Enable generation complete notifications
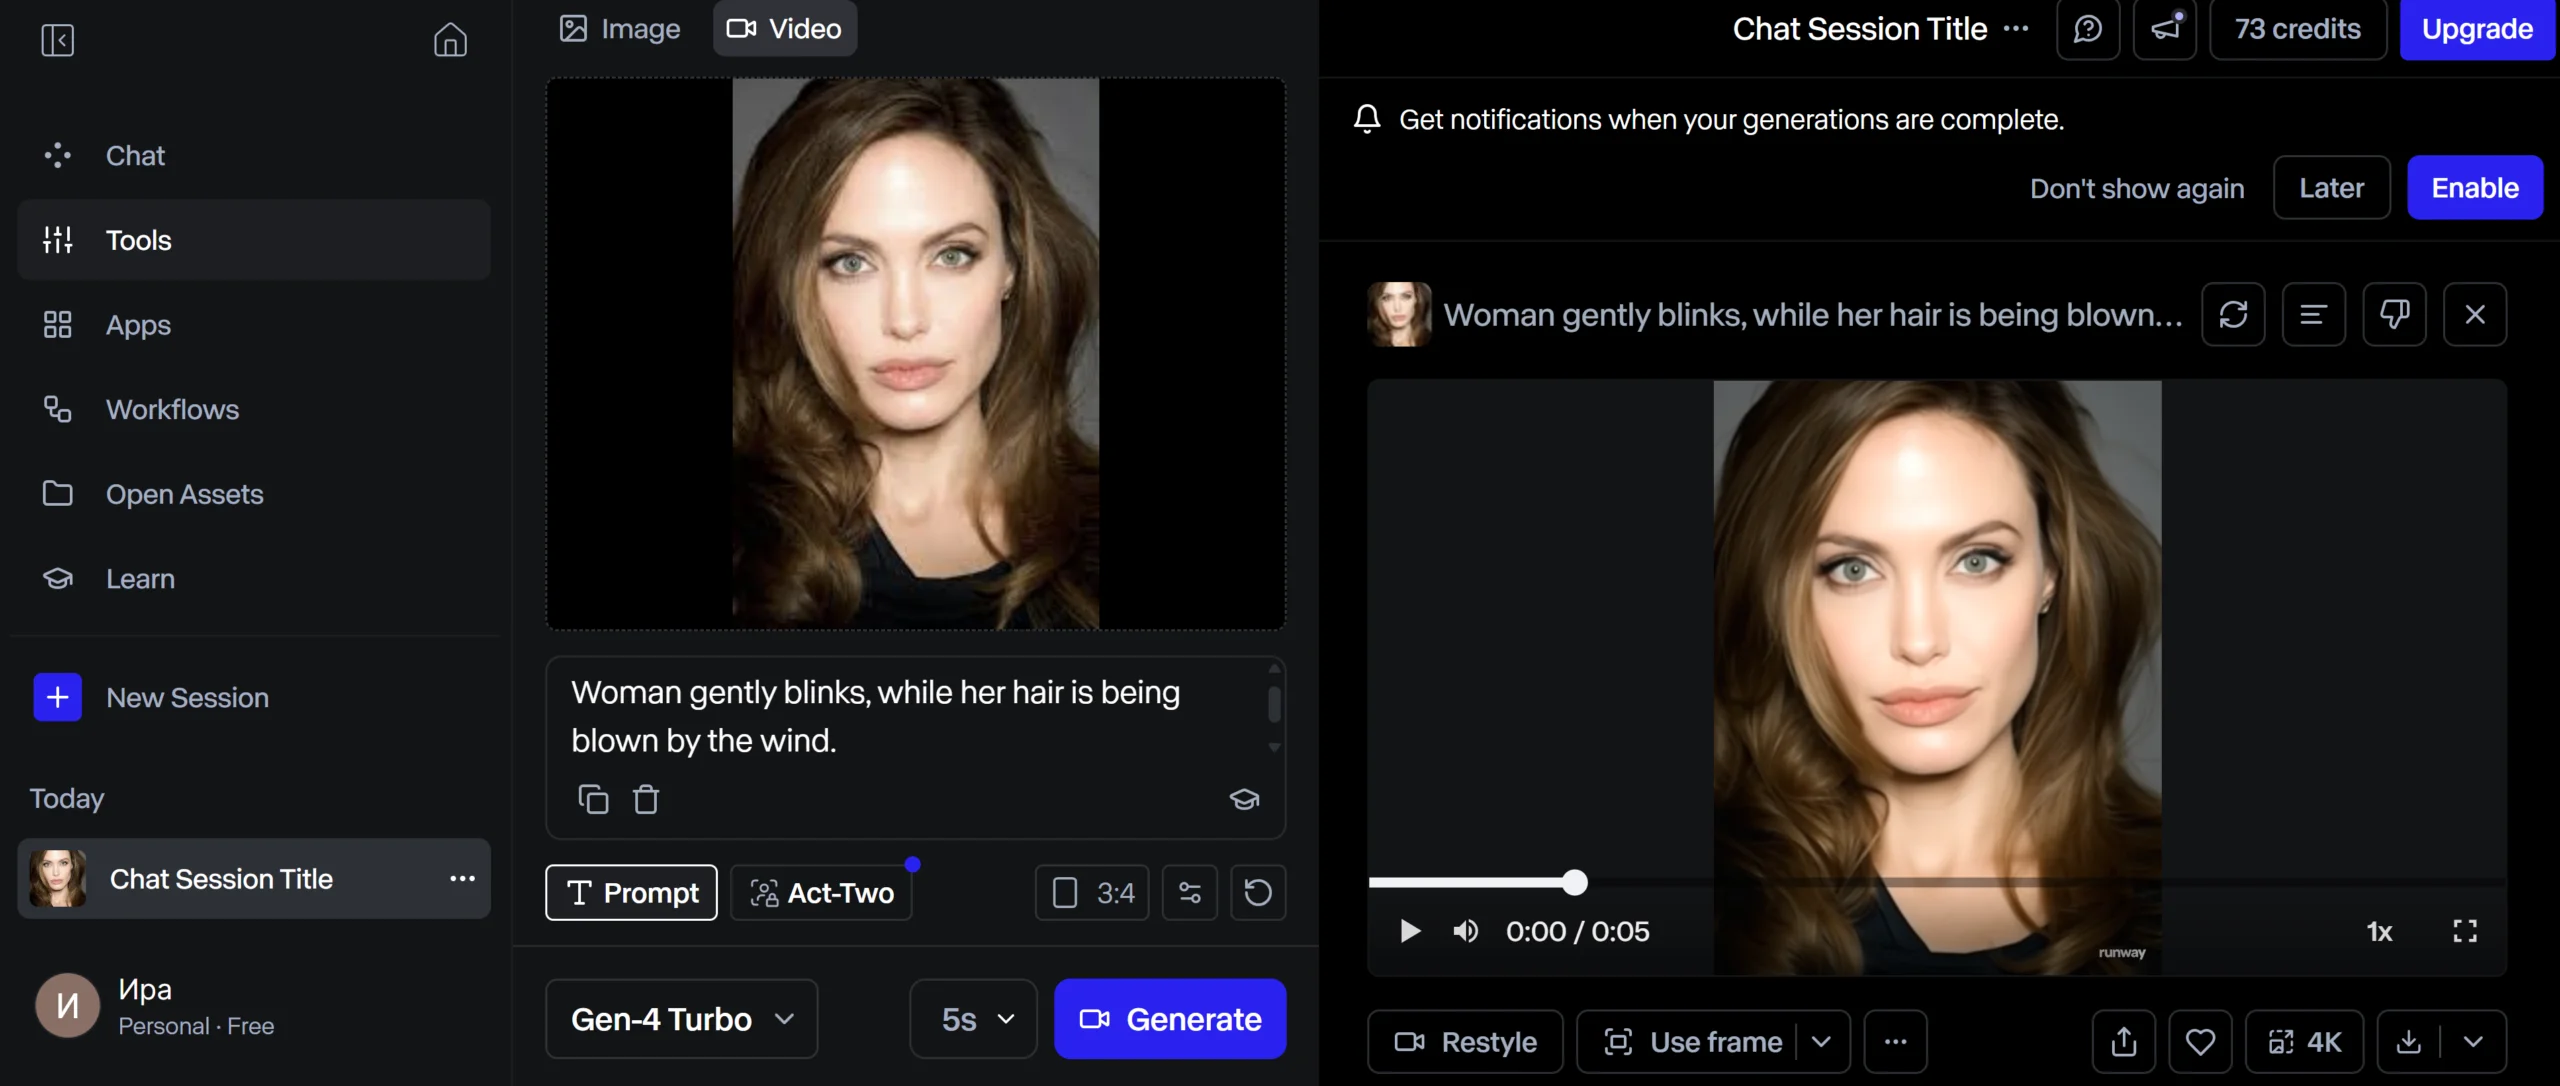This screenshot has width=2560, height=1086. point(2474,187)
